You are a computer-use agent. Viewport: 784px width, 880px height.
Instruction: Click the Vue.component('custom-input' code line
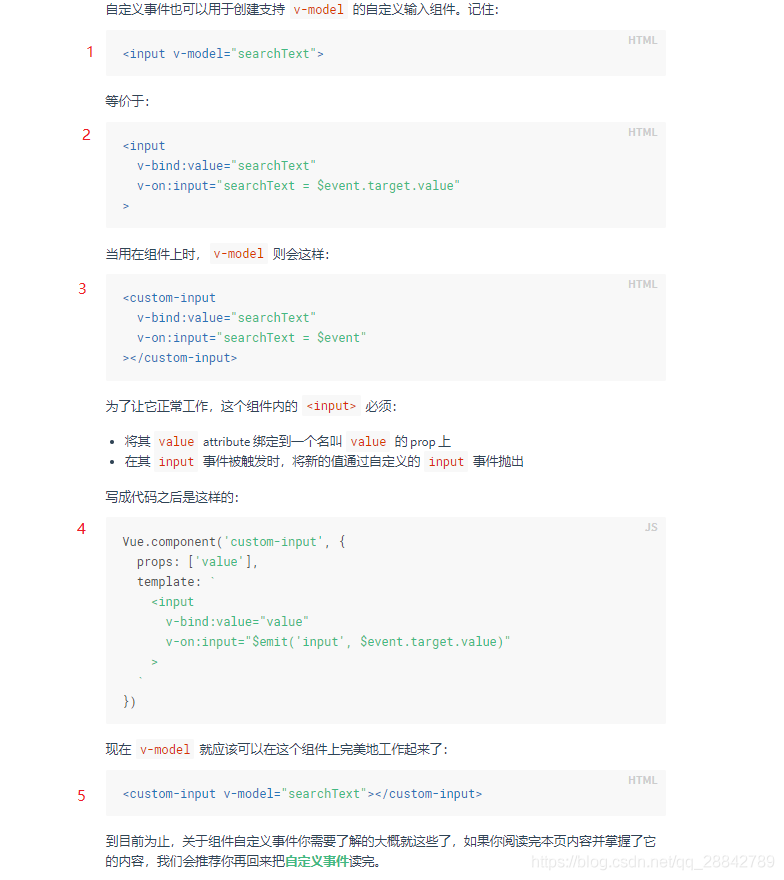234,542
